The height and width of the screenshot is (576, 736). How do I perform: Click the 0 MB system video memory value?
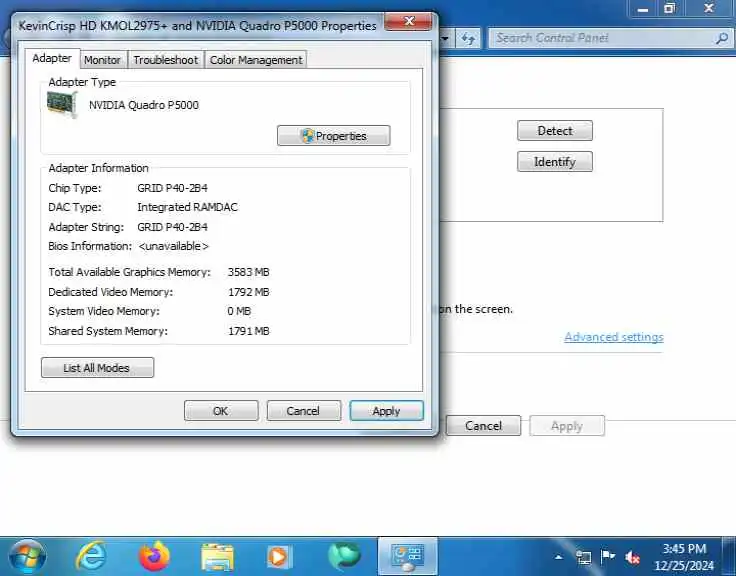pos(239,311)
